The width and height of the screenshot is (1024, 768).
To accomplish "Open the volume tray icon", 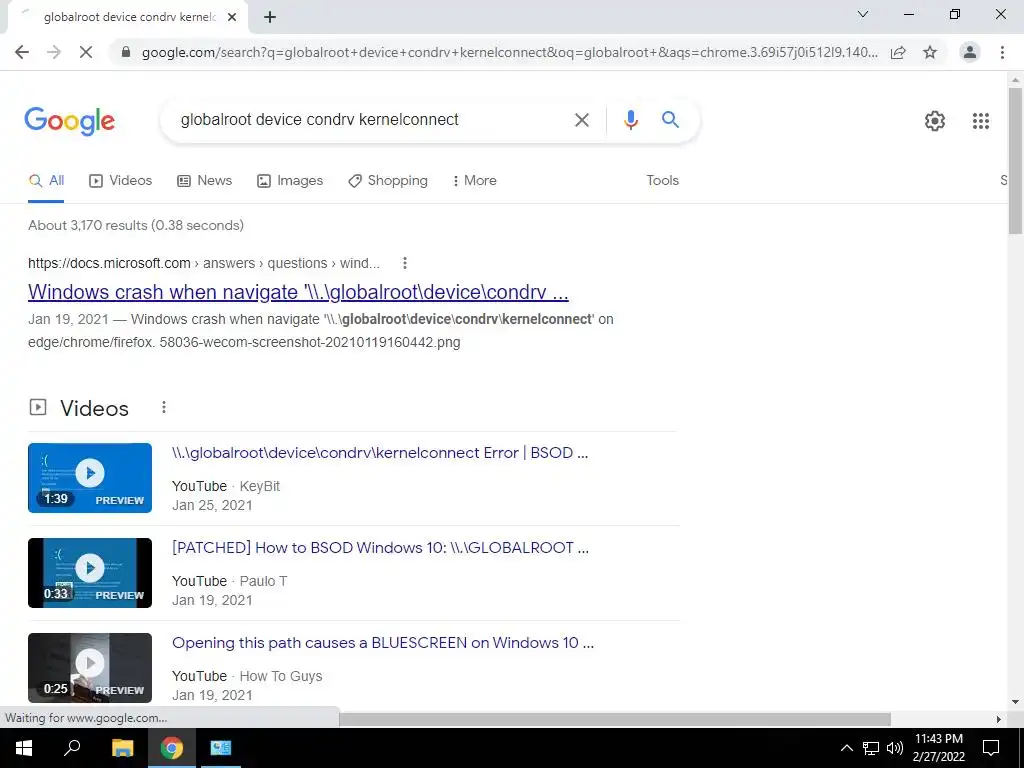I will coord(895,748).
